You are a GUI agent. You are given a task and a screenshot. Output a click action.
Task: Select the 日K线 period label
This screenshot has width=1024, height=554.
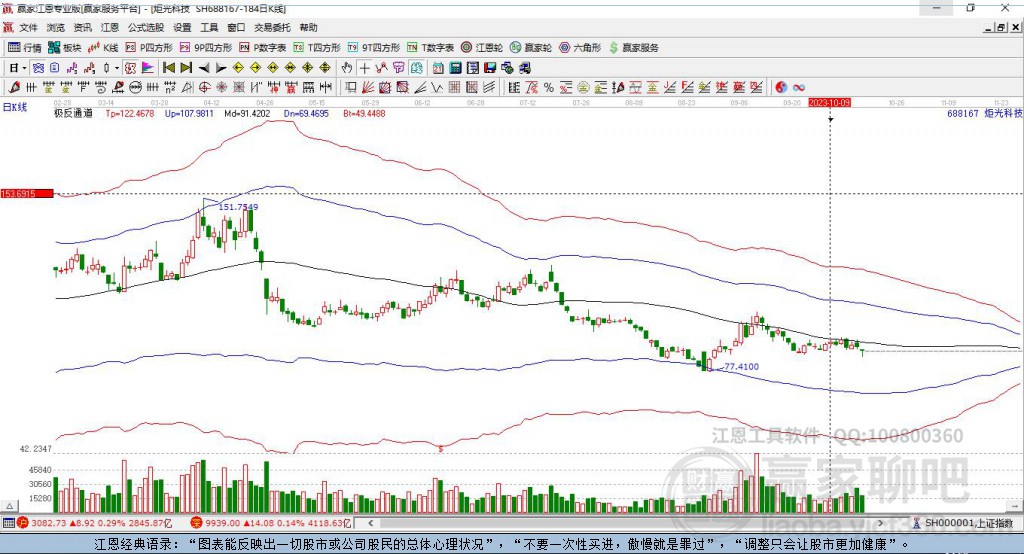[x=15, y=107]
